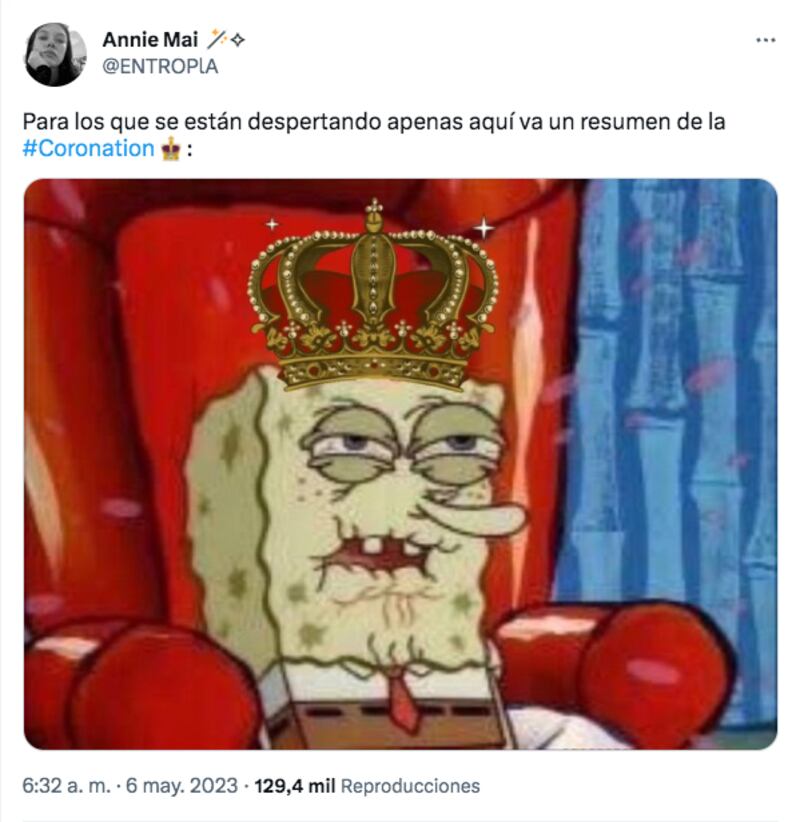Click the 129,4 mil view count

[295, 785]
